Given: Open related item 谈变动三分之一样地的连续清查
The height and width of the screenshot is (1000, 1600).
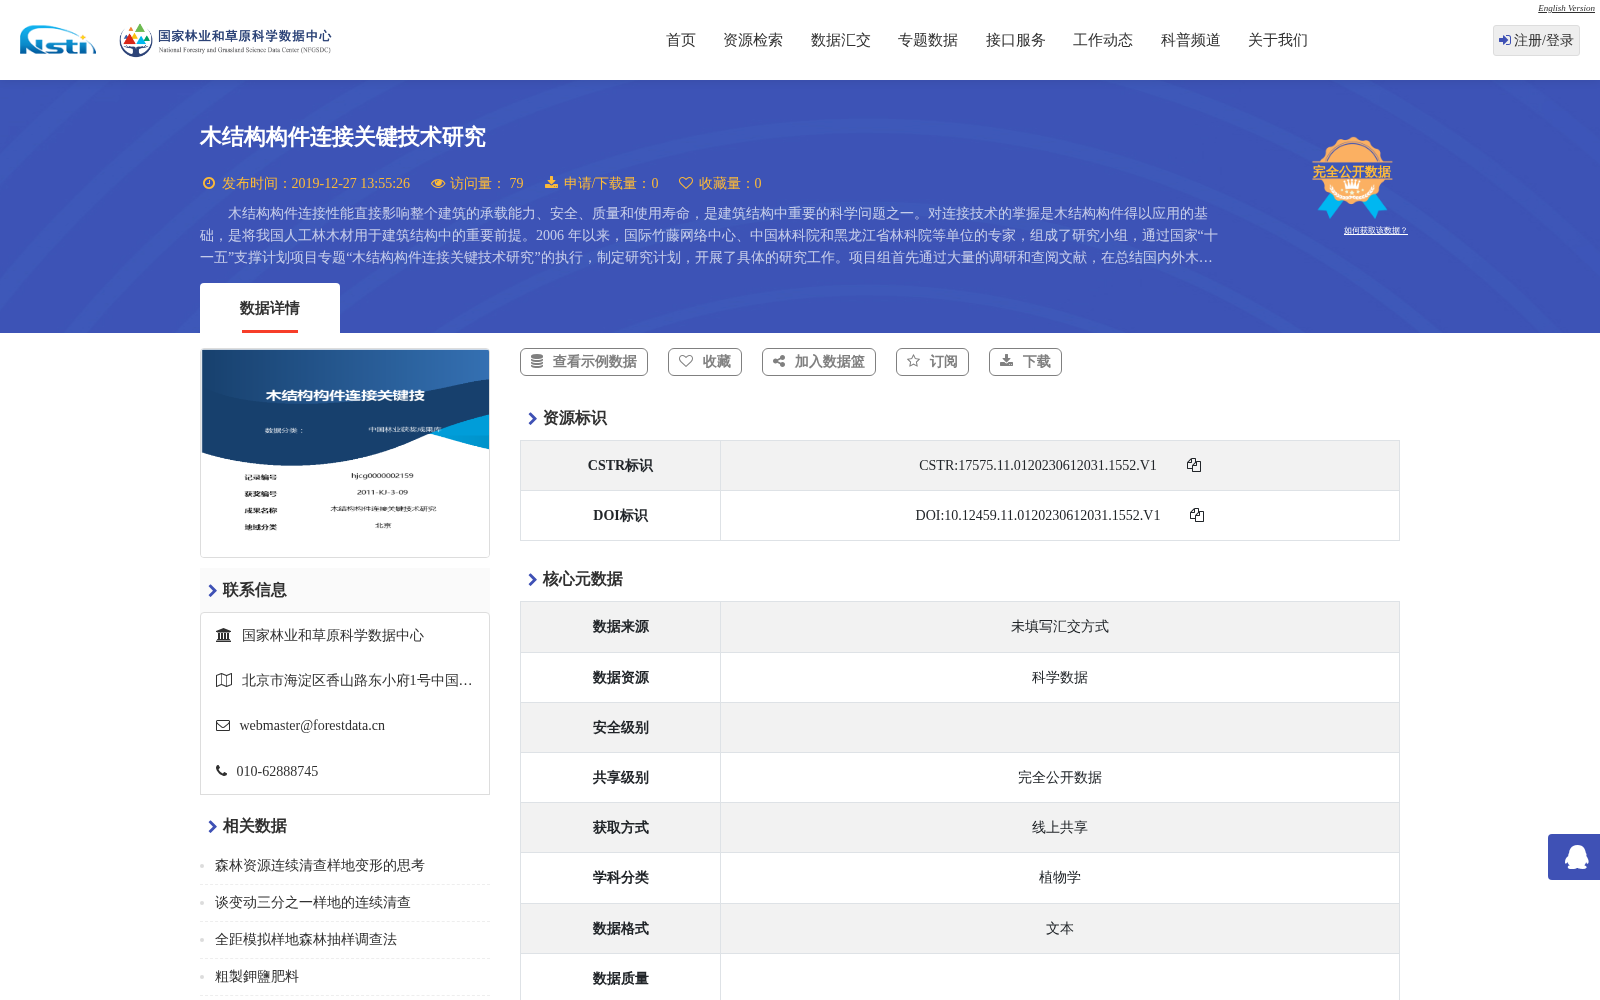Looking at the screenshot, I should pos(313,903).
